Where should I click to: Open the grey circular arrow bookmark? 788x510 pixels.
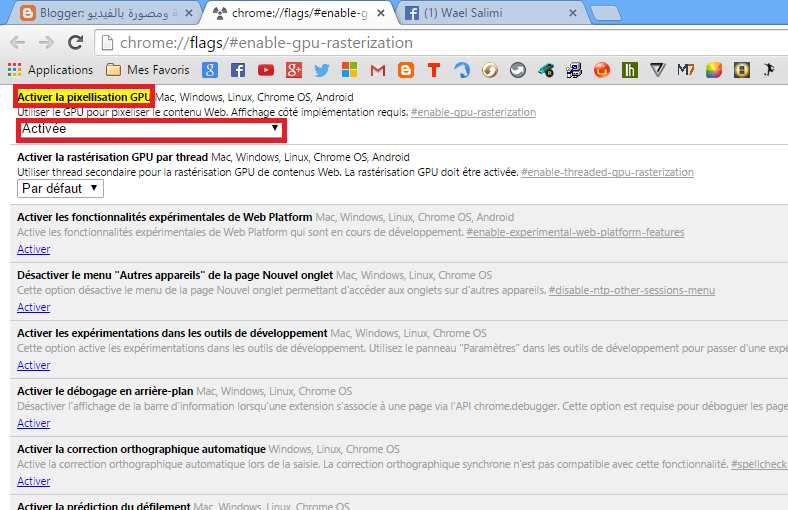[518, 70]
